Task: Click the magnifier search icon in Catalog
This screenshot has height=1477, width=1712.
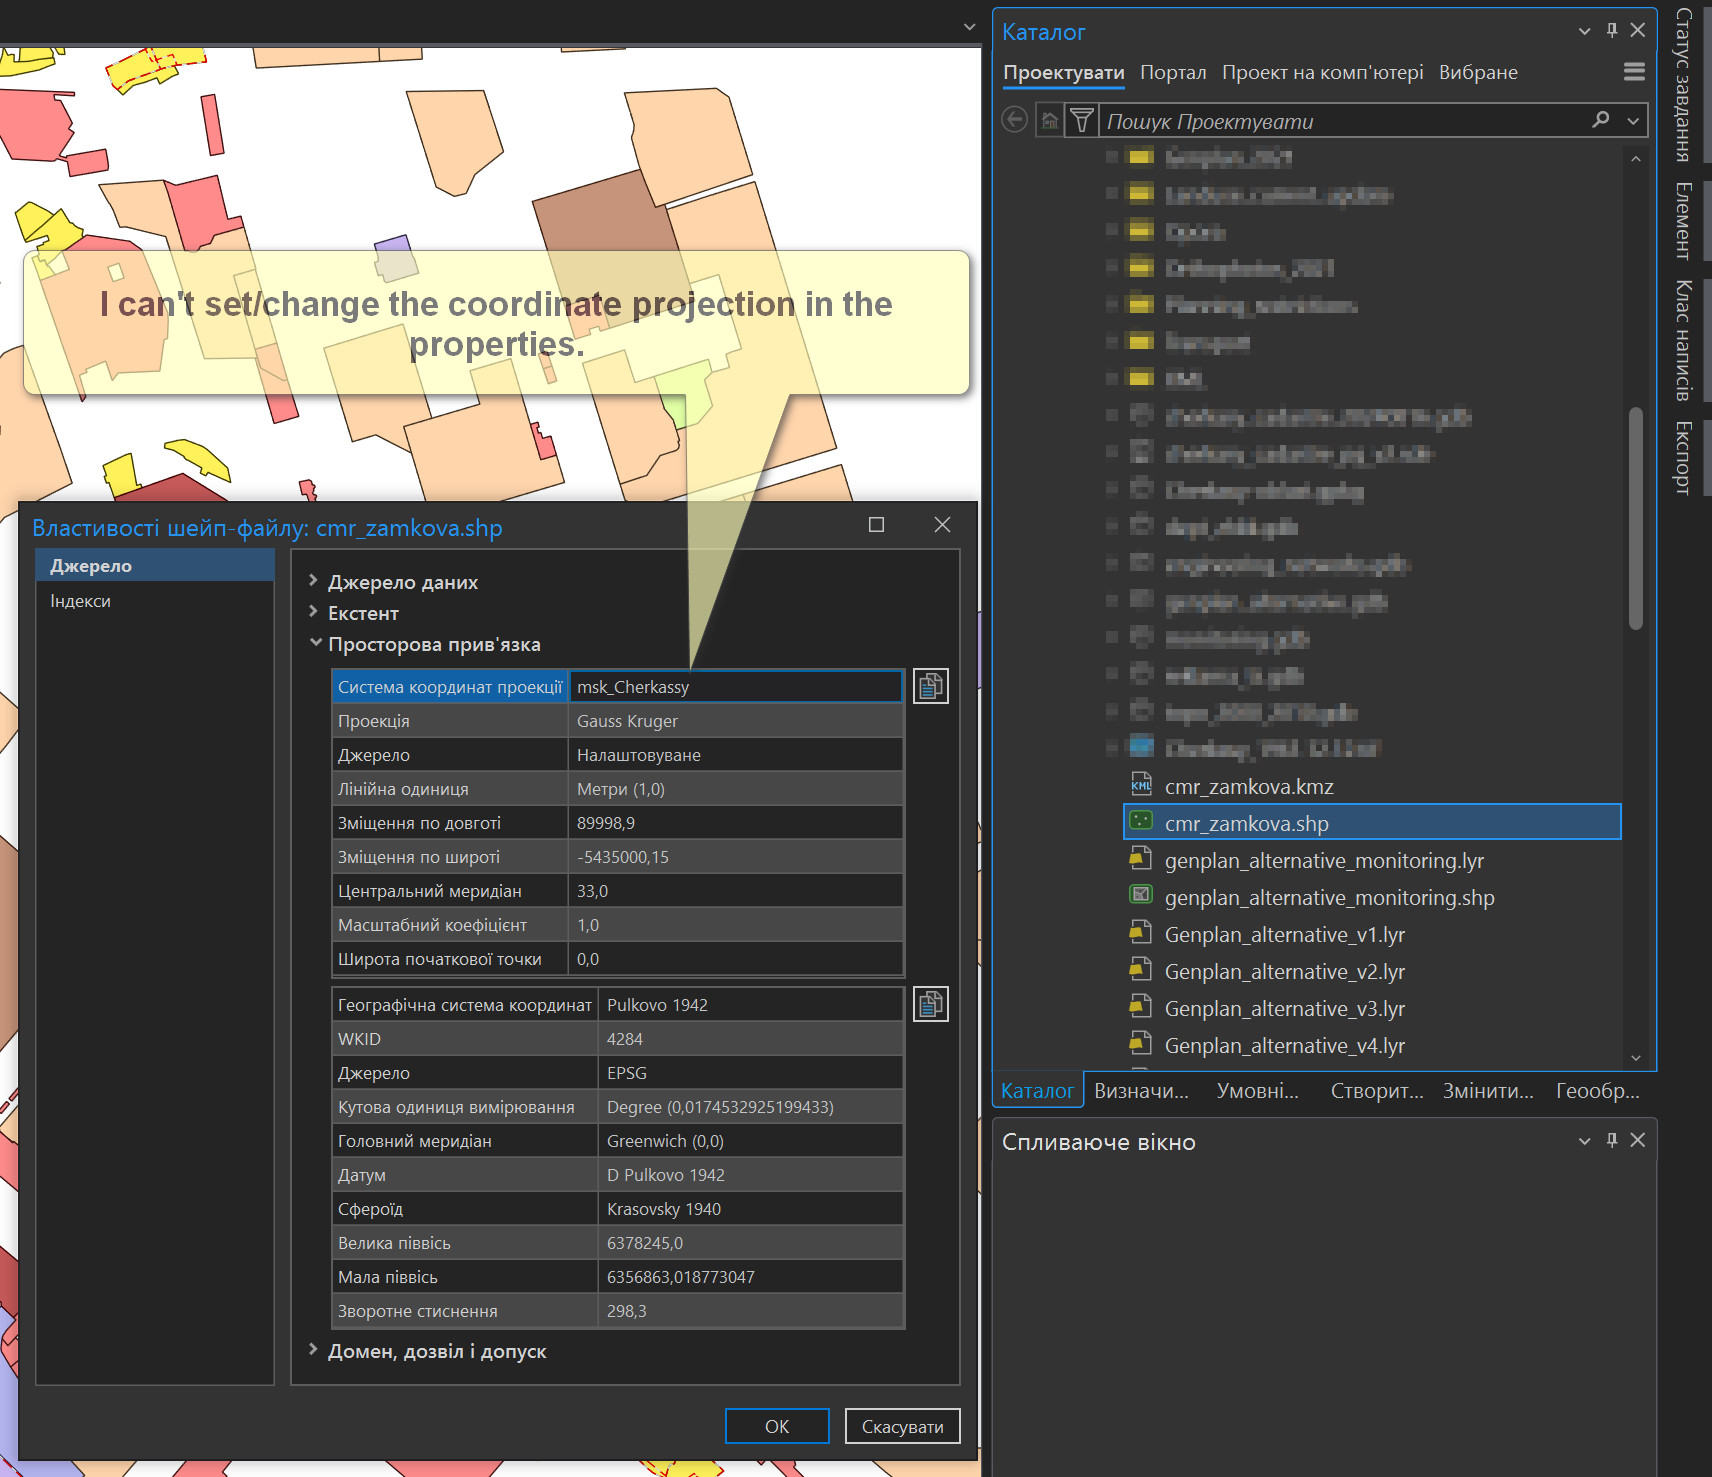Action: click(x=1600, y=120)
